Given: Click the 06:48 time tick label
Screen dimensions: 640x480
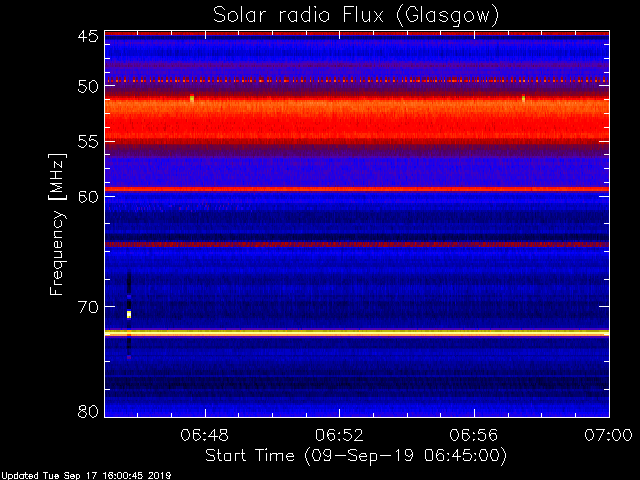Looking at the screenshot, I should click(205, 435).
